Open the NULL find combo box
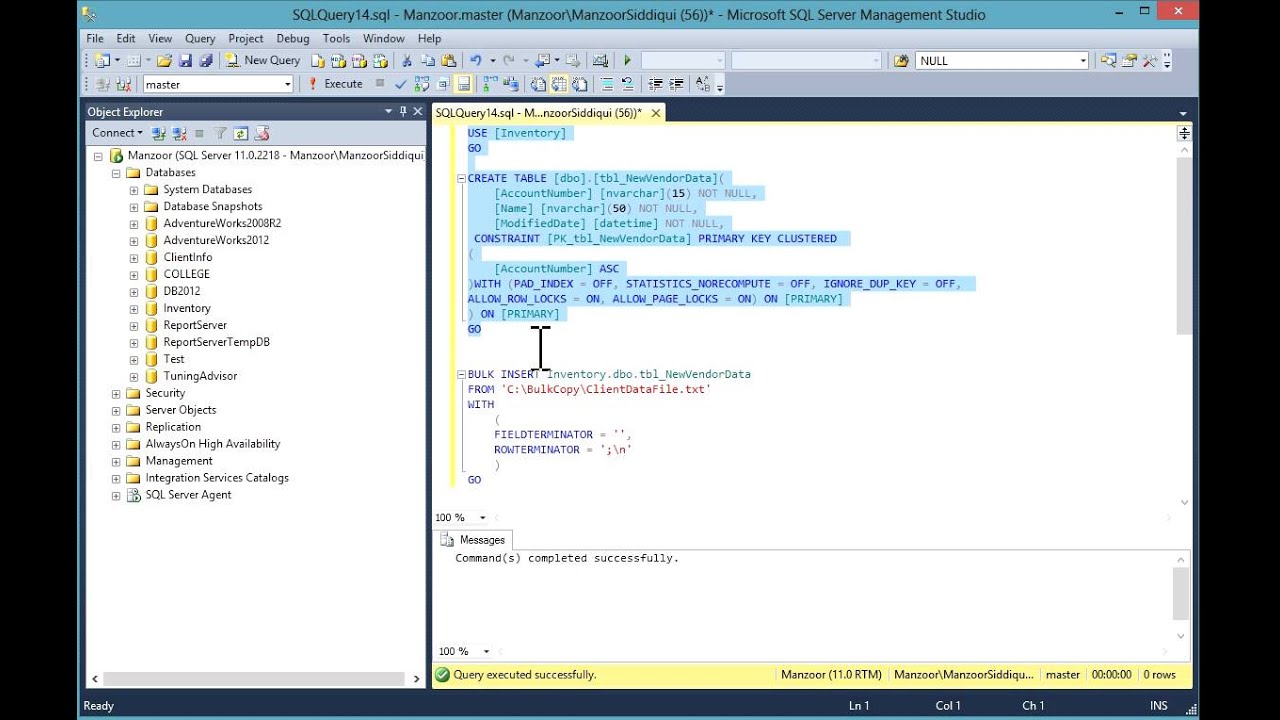This screenshot has width=1280, height=720. (1082, 61)
